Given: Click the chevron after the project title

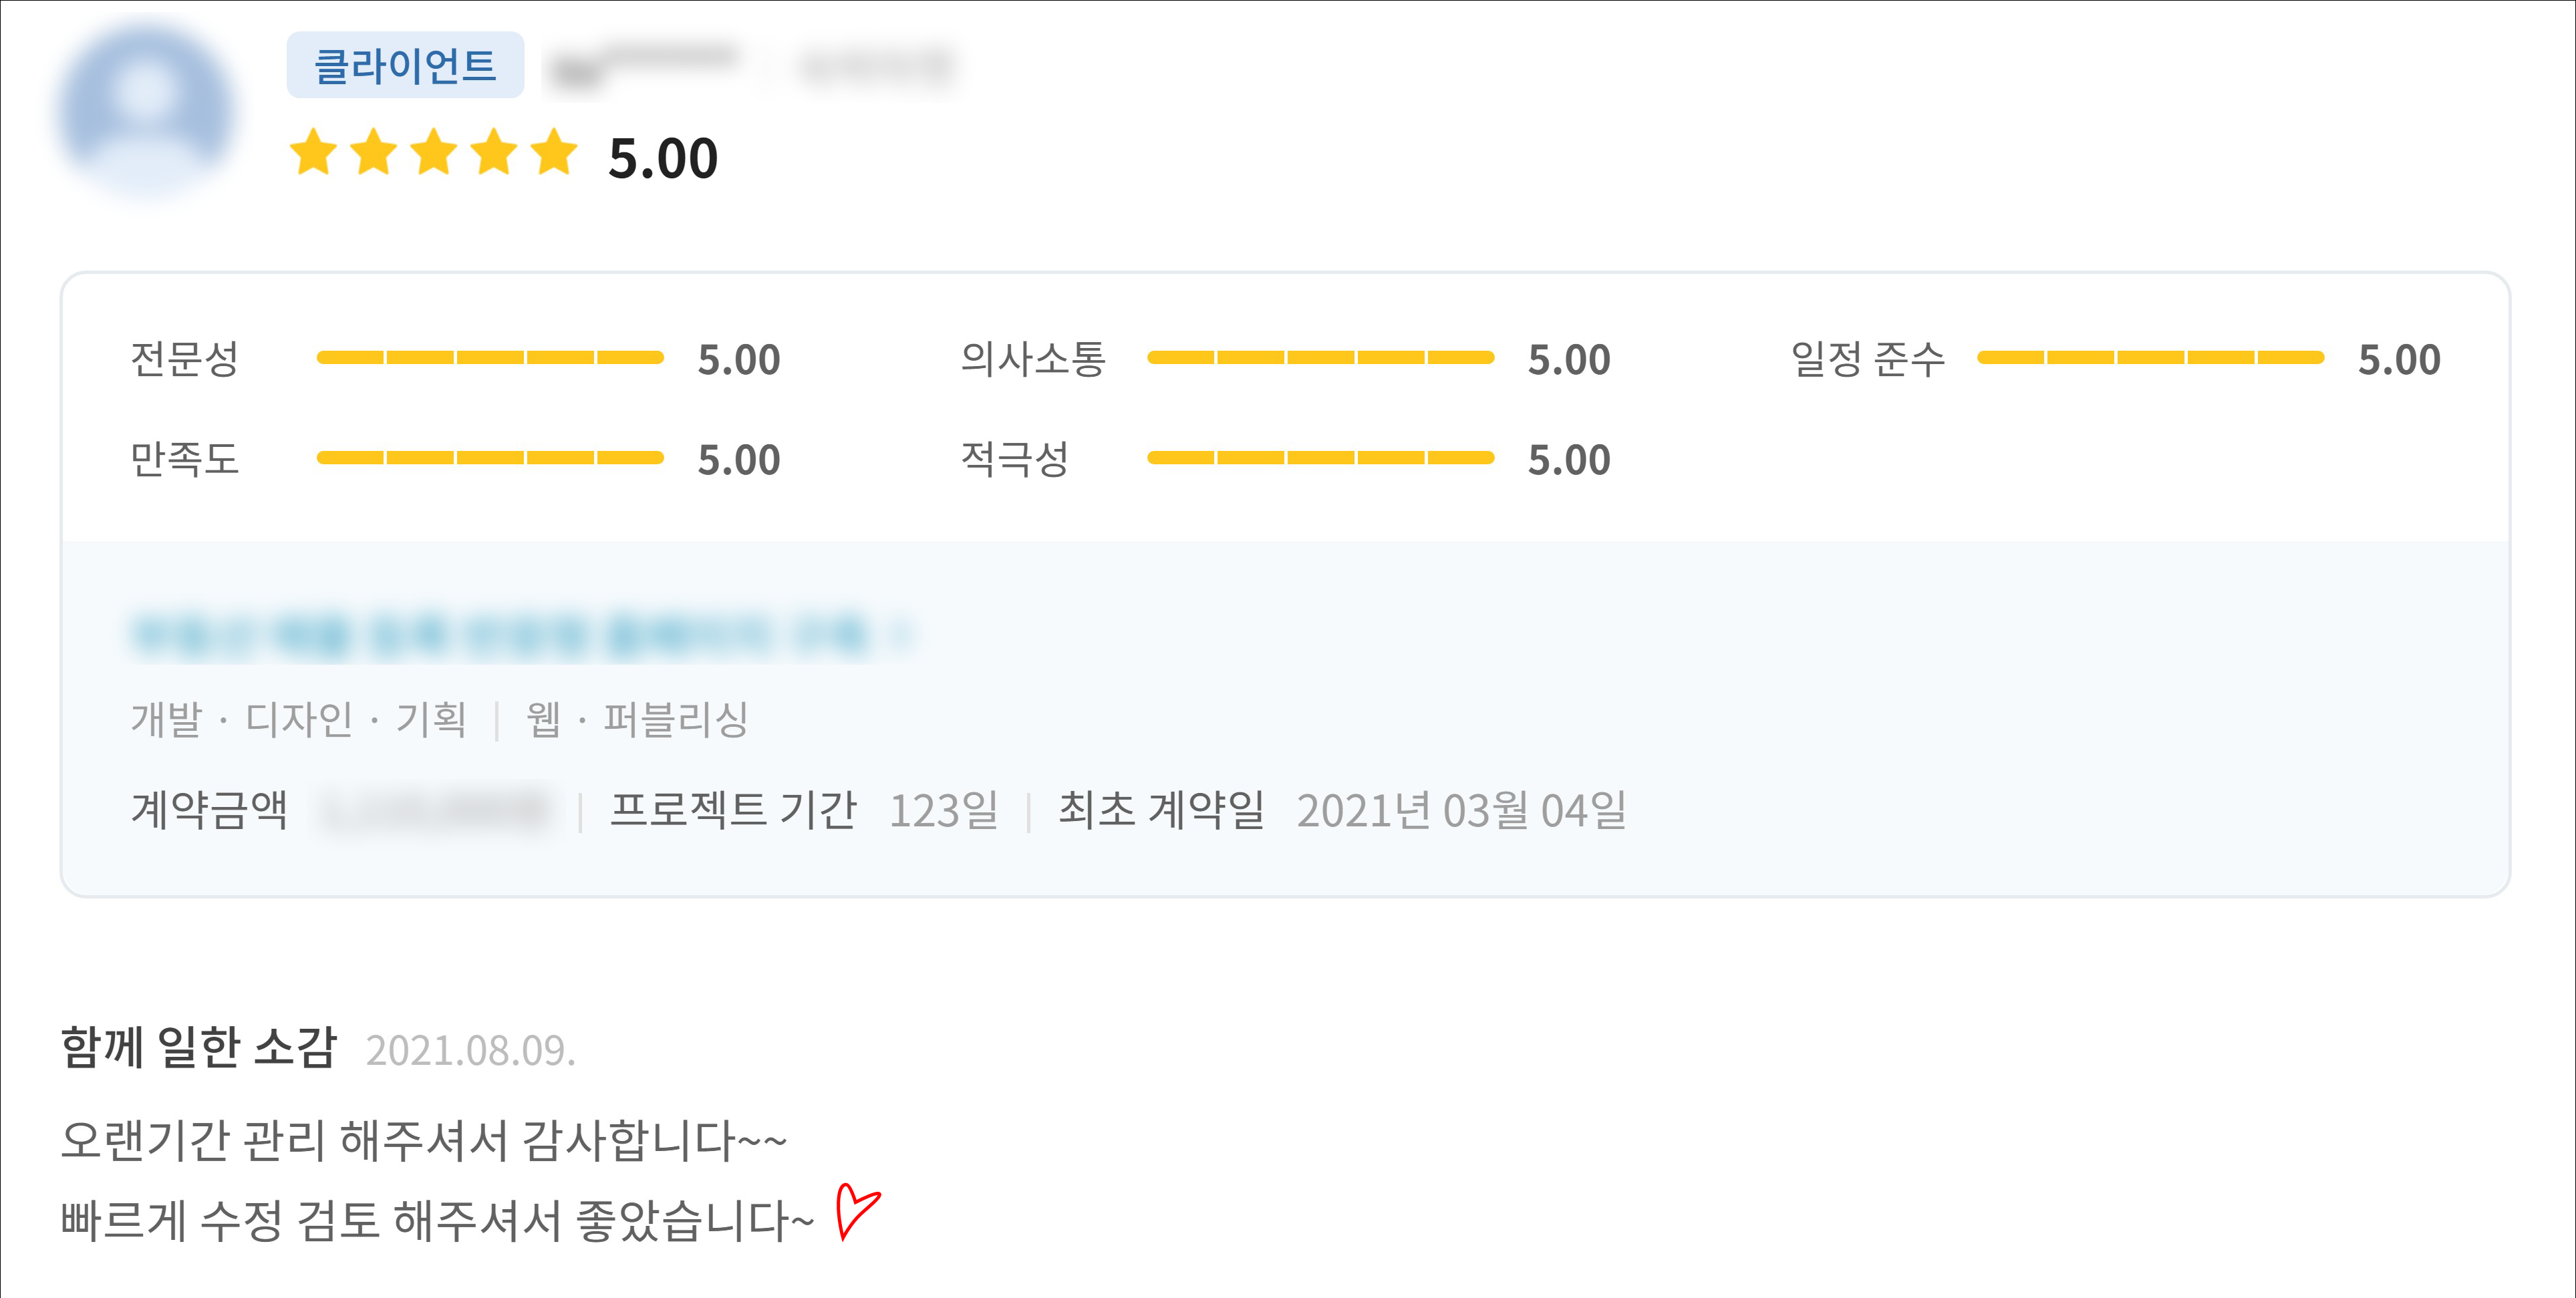Looking at the screenshot, I should tap(902, 634).
